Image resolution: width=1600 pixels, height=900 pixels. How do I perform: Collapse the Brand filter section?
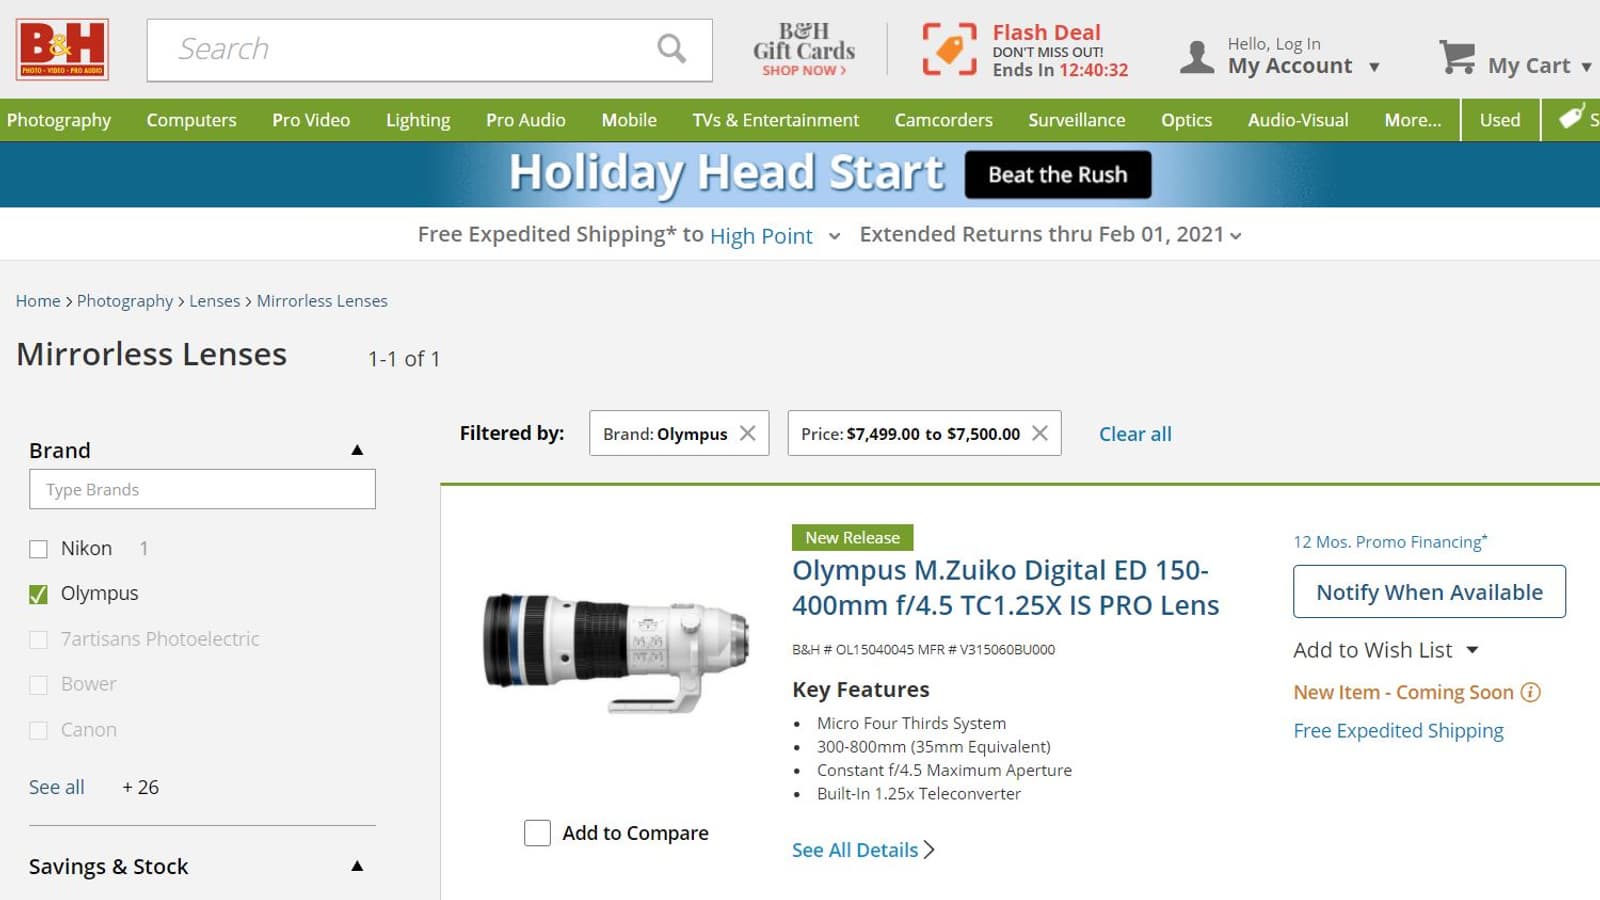click(x=357, y=450)
